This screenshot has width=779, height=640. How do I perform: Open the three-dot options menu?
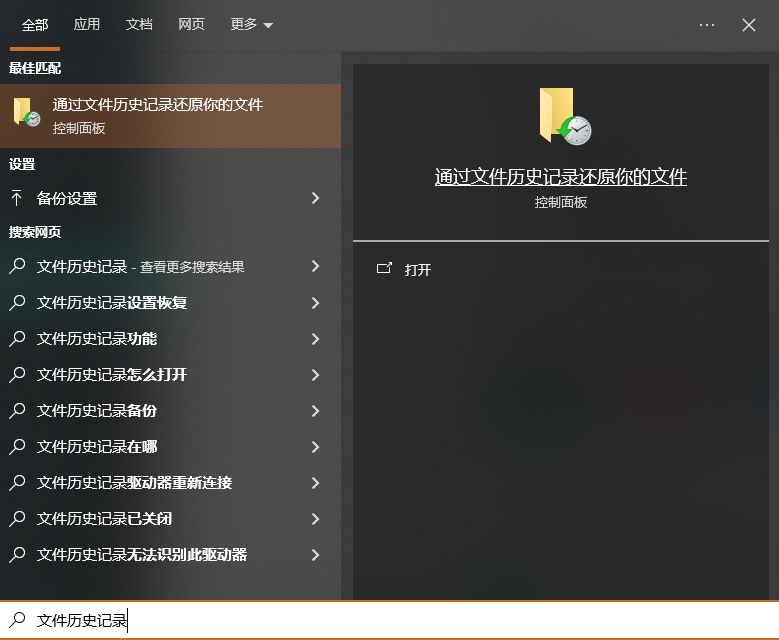pos(706,25)
